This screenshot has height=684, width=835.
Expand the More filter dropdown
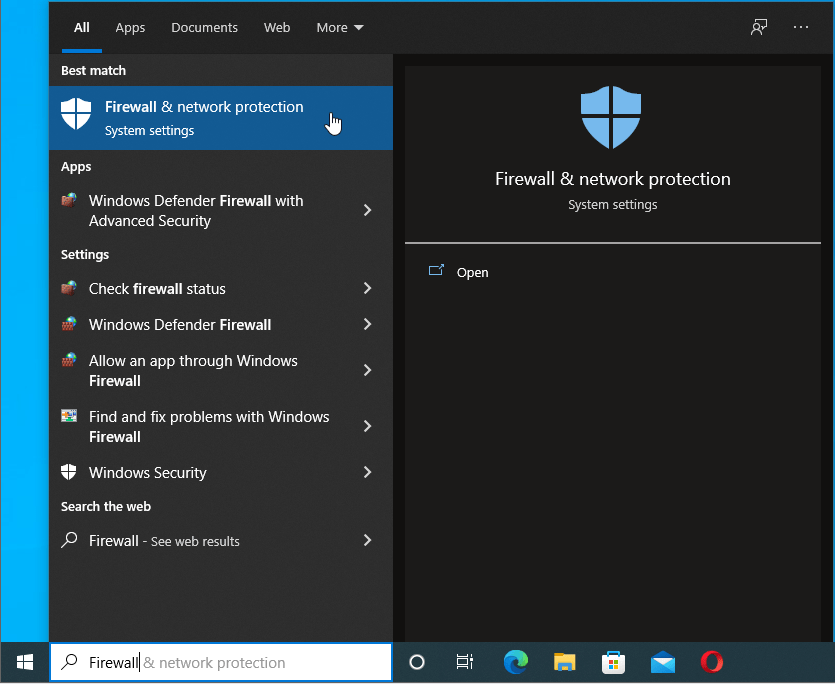click(340, 27)
